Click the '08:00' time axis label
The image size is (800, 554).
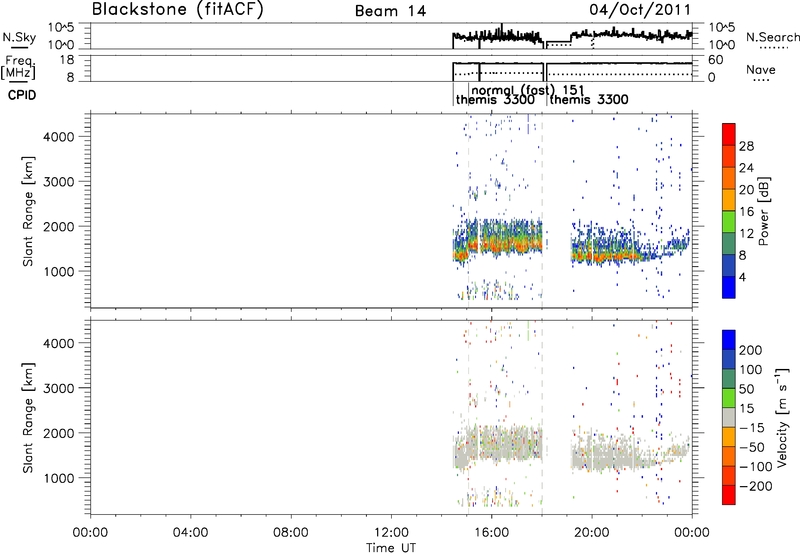pyautogui.click(x=291, y=533)
